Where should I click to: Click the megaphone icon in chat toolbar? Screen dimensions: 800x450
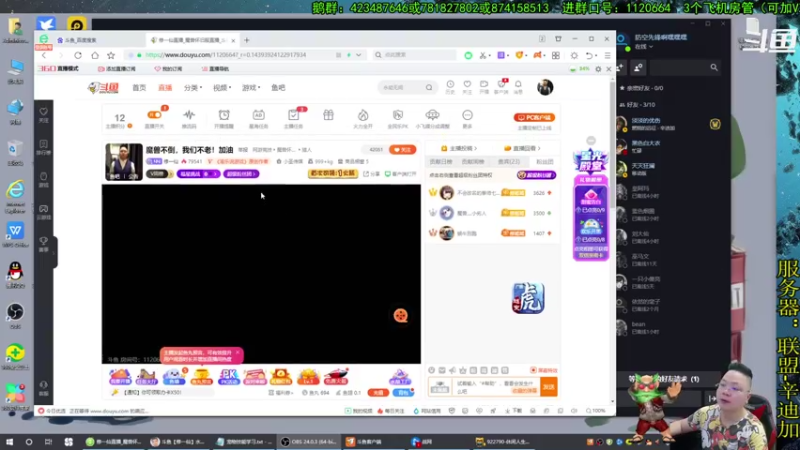453,370
